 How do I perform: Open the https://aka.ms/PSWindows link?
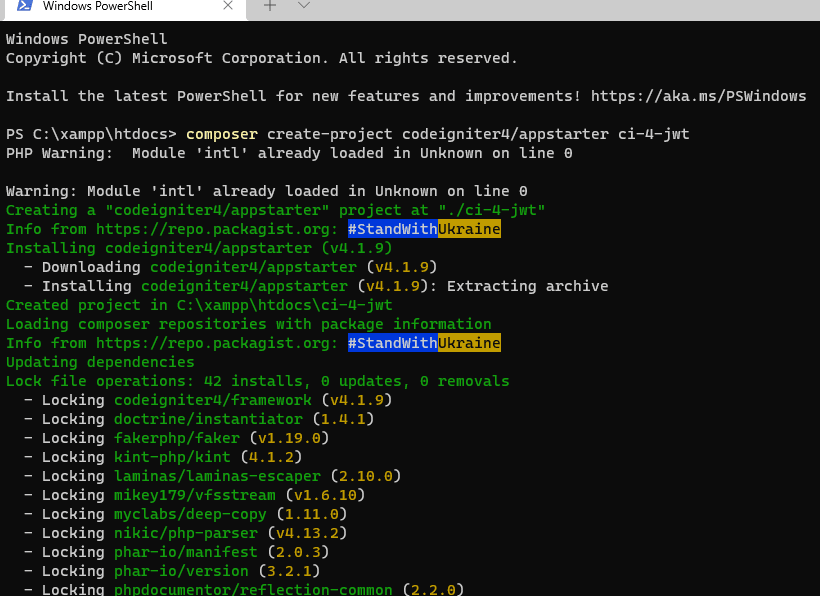[699, 96]
